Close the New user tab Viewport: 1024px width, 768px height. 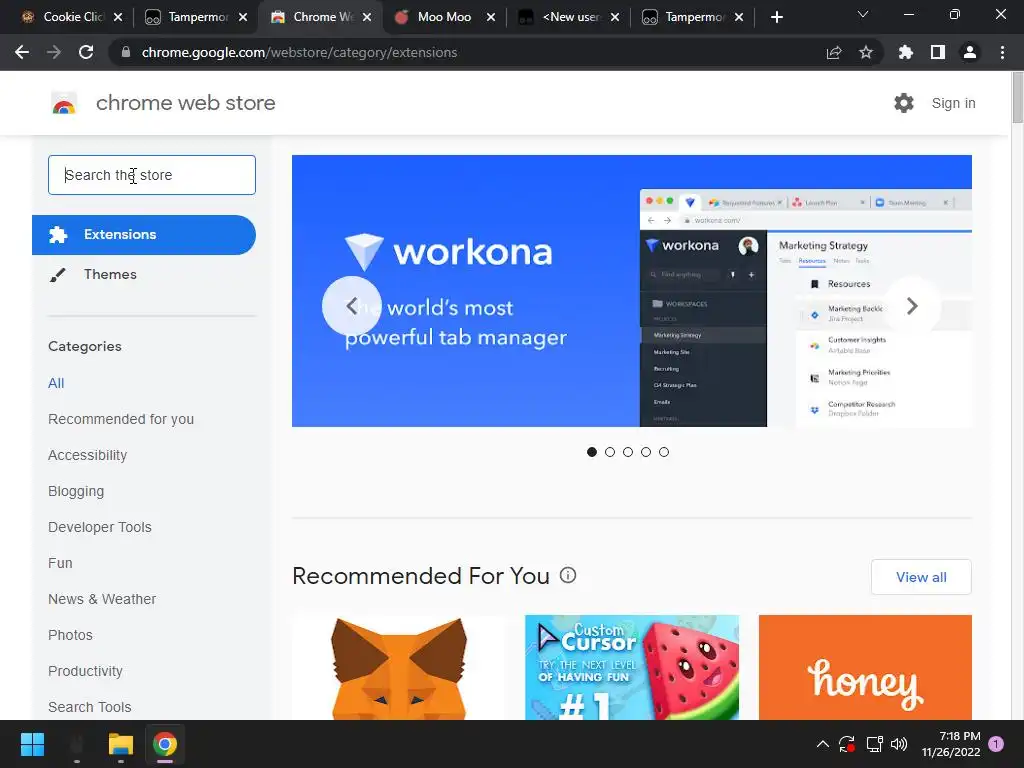(615, 17)
